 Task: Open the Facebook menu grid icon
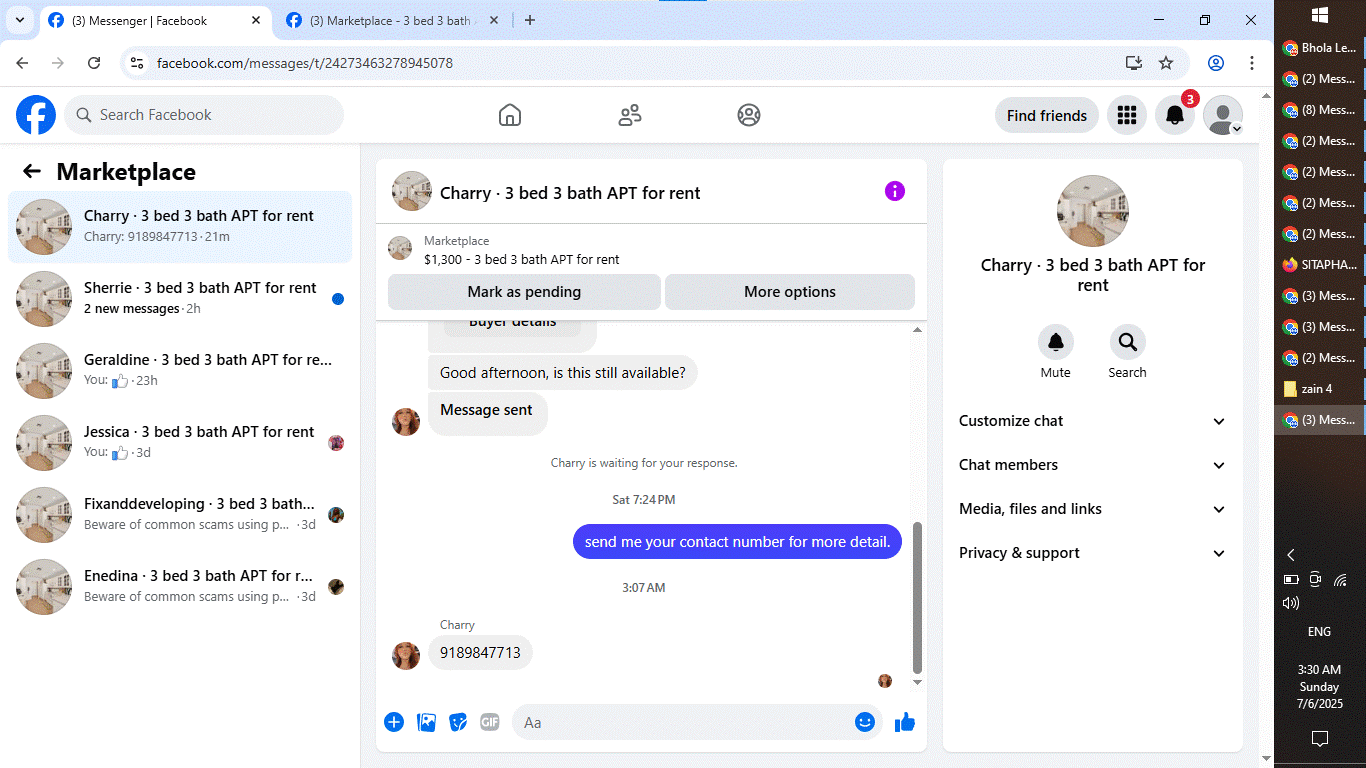(1127, 115)
